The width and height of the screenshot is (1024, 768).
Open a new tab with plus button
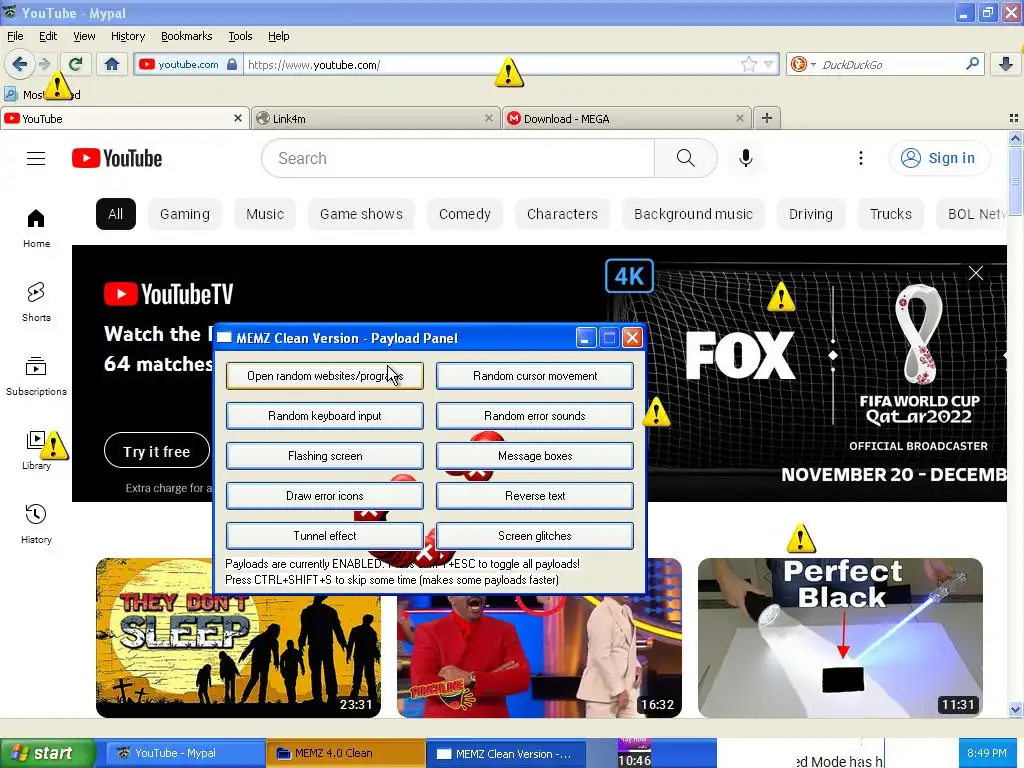(x=767, y=118)
